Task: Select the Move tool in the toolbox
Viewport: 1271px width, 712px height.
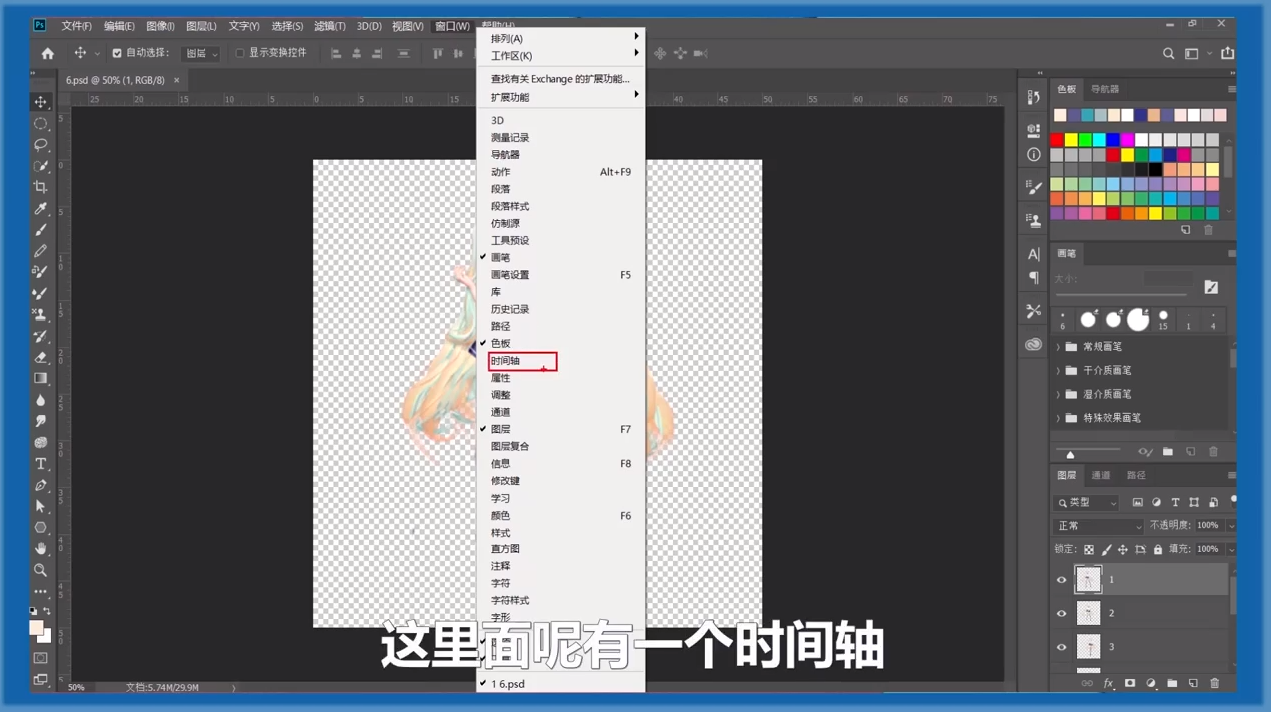Action: tap(41, 102)
